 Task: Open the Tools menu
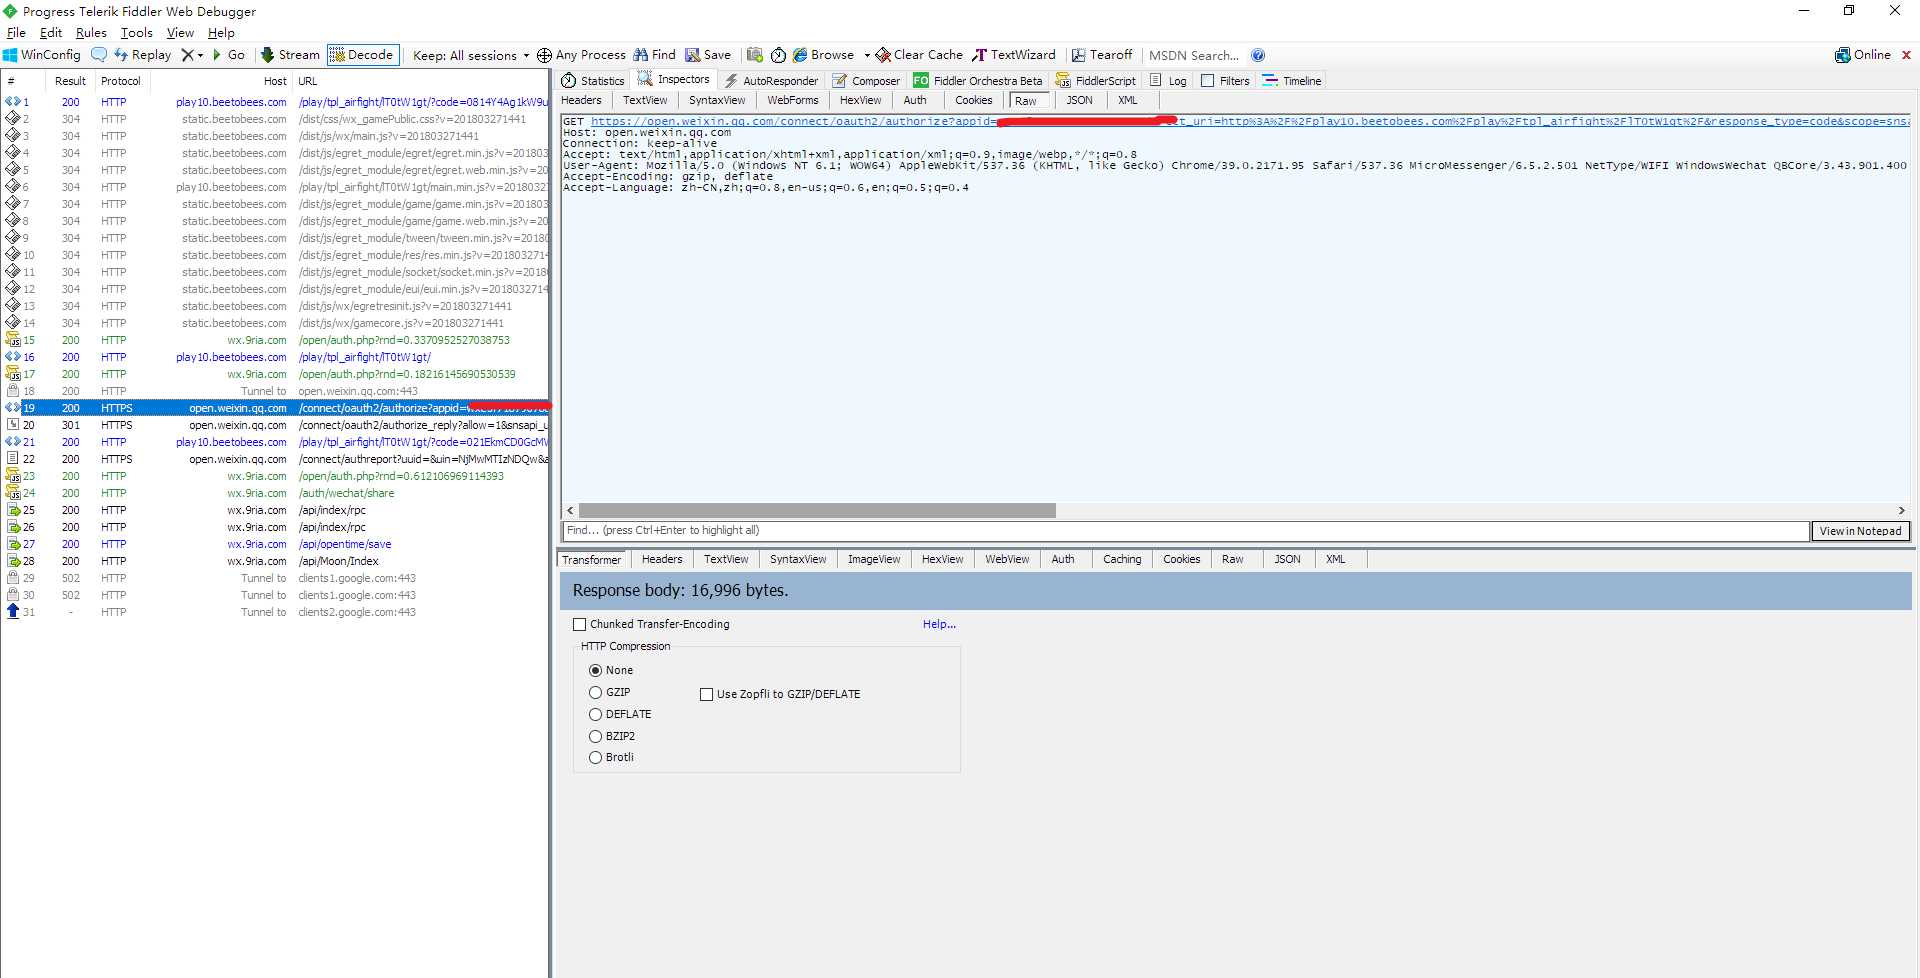137,32
